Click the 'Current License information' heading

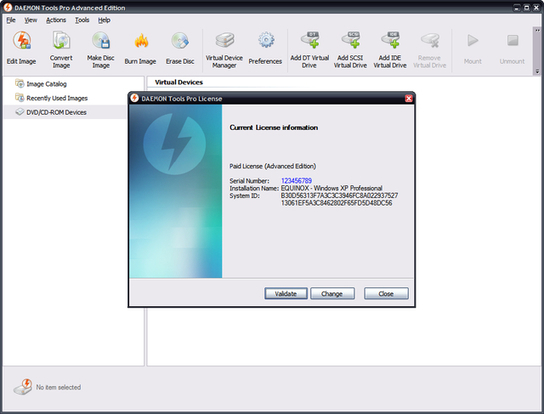[273, 127]
